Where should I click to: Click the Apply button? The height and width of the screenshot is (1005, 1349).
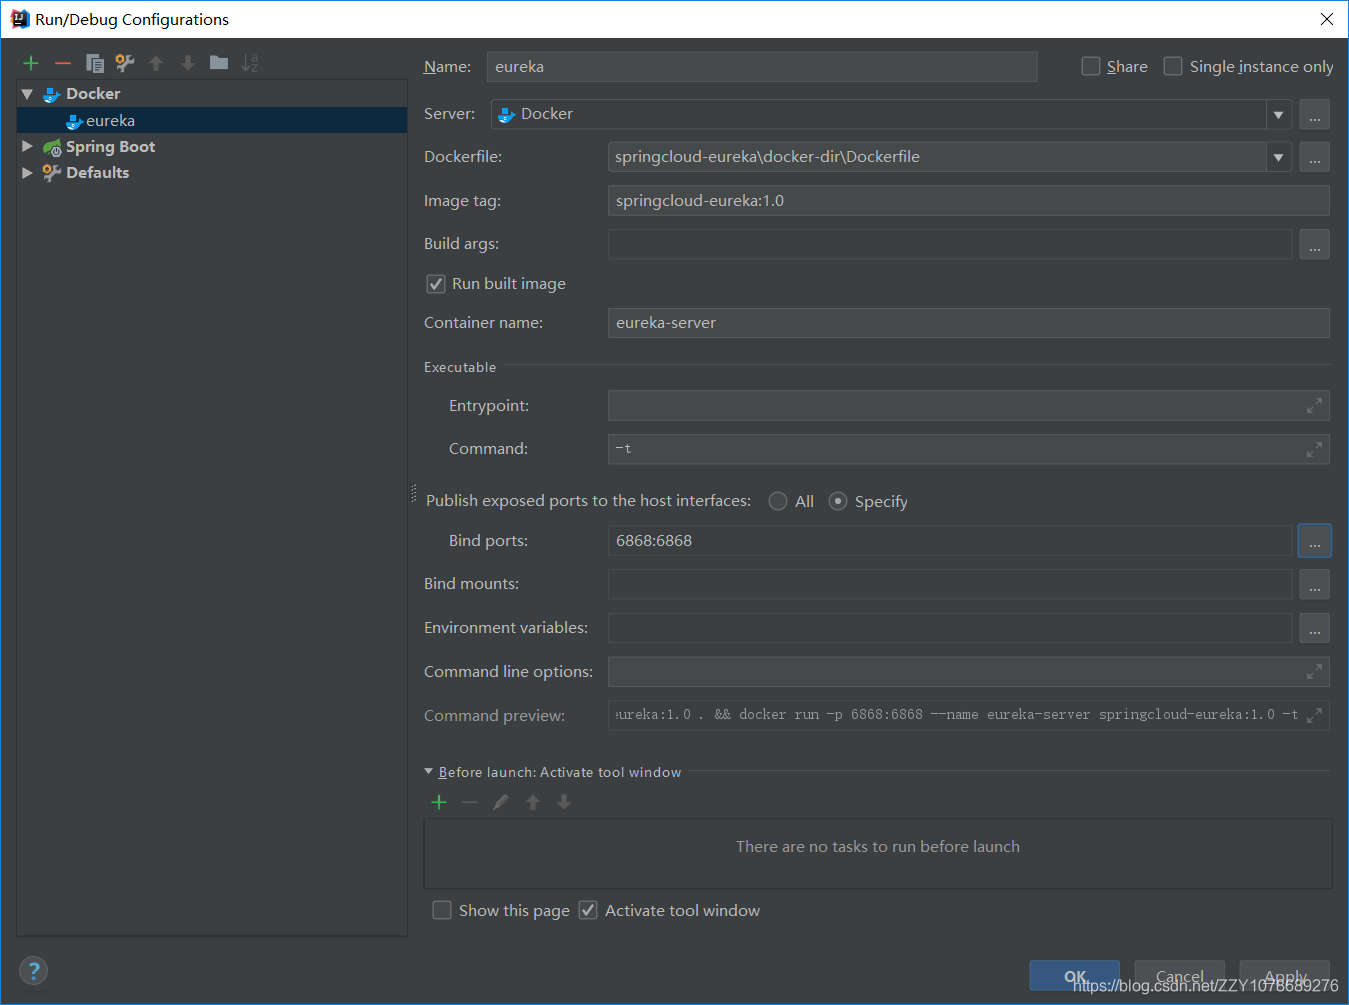coord(1284,976)
